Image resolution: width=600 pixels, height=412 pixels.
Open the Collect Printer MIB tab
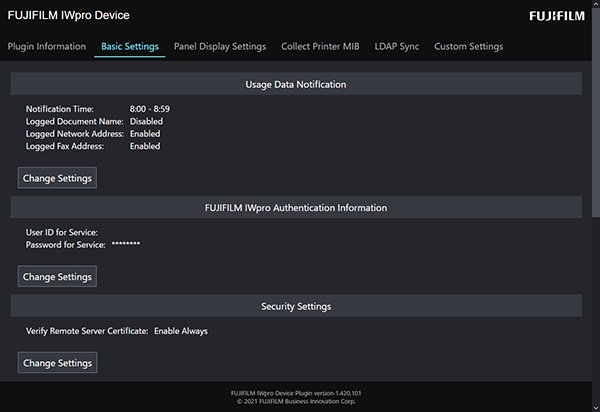[x=320, y=46]
